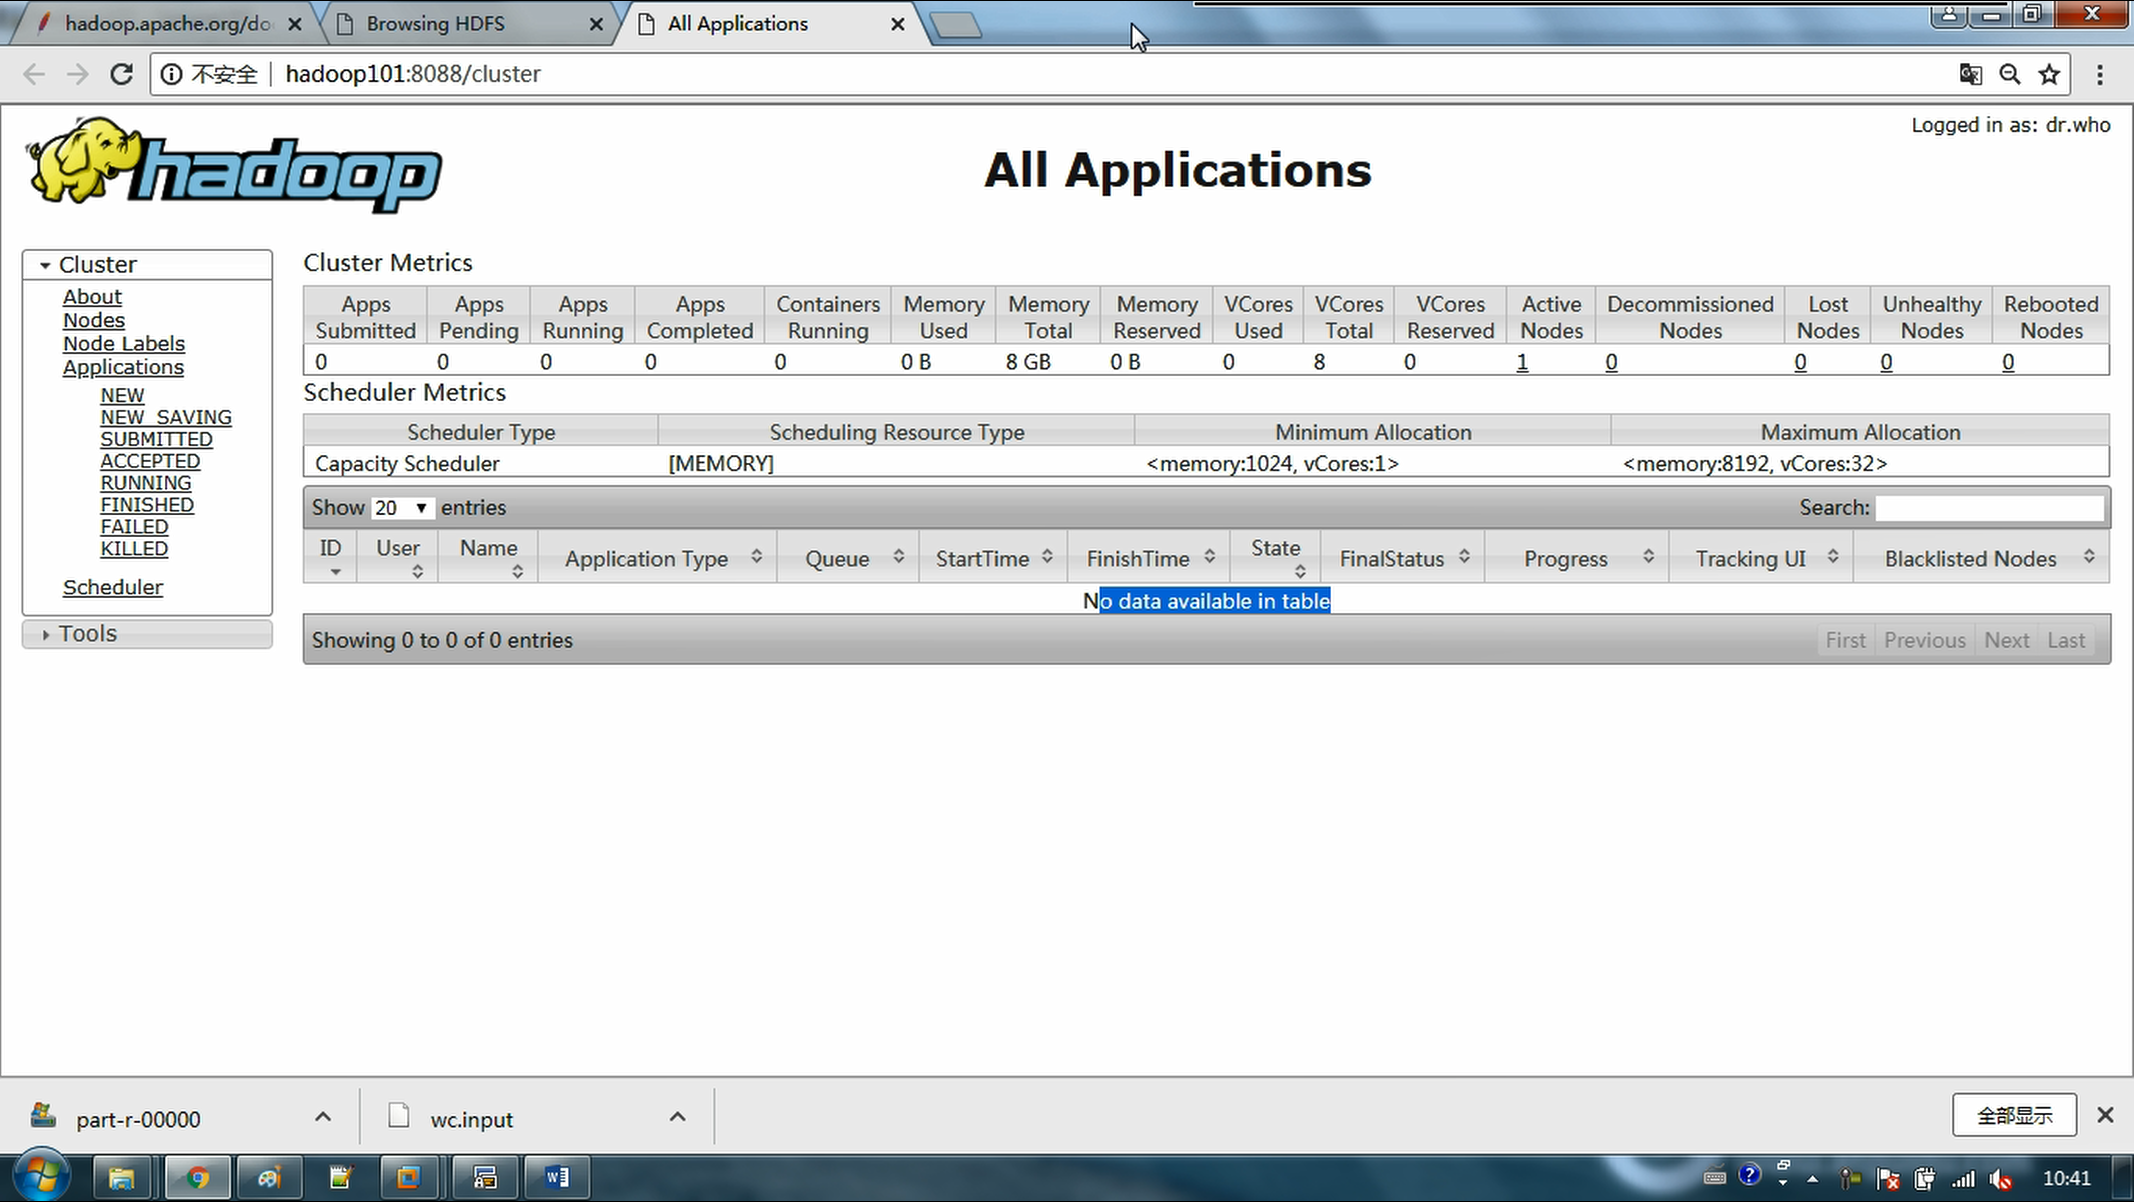The image size is (2134, 1202).
Task: Open the FINISHED applications link
Action: click(146, 505)
